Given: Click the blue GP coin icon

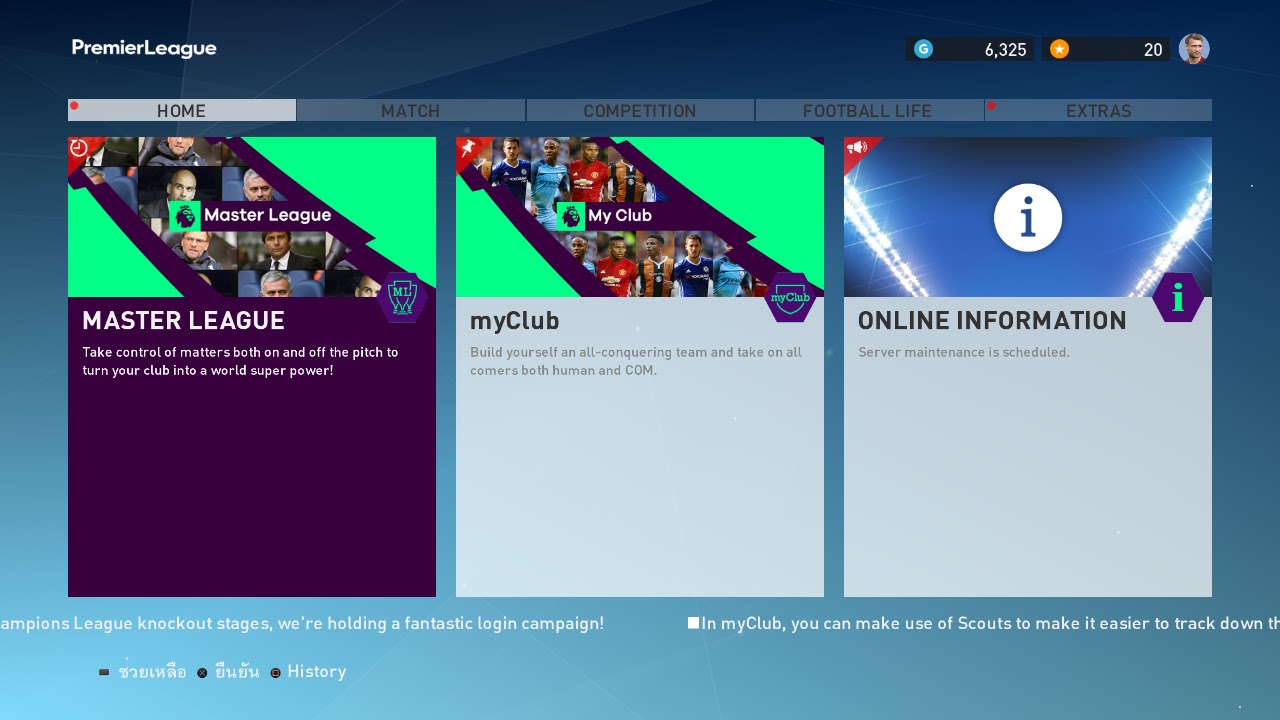Looking at the screenshot, I should point(923,49).
